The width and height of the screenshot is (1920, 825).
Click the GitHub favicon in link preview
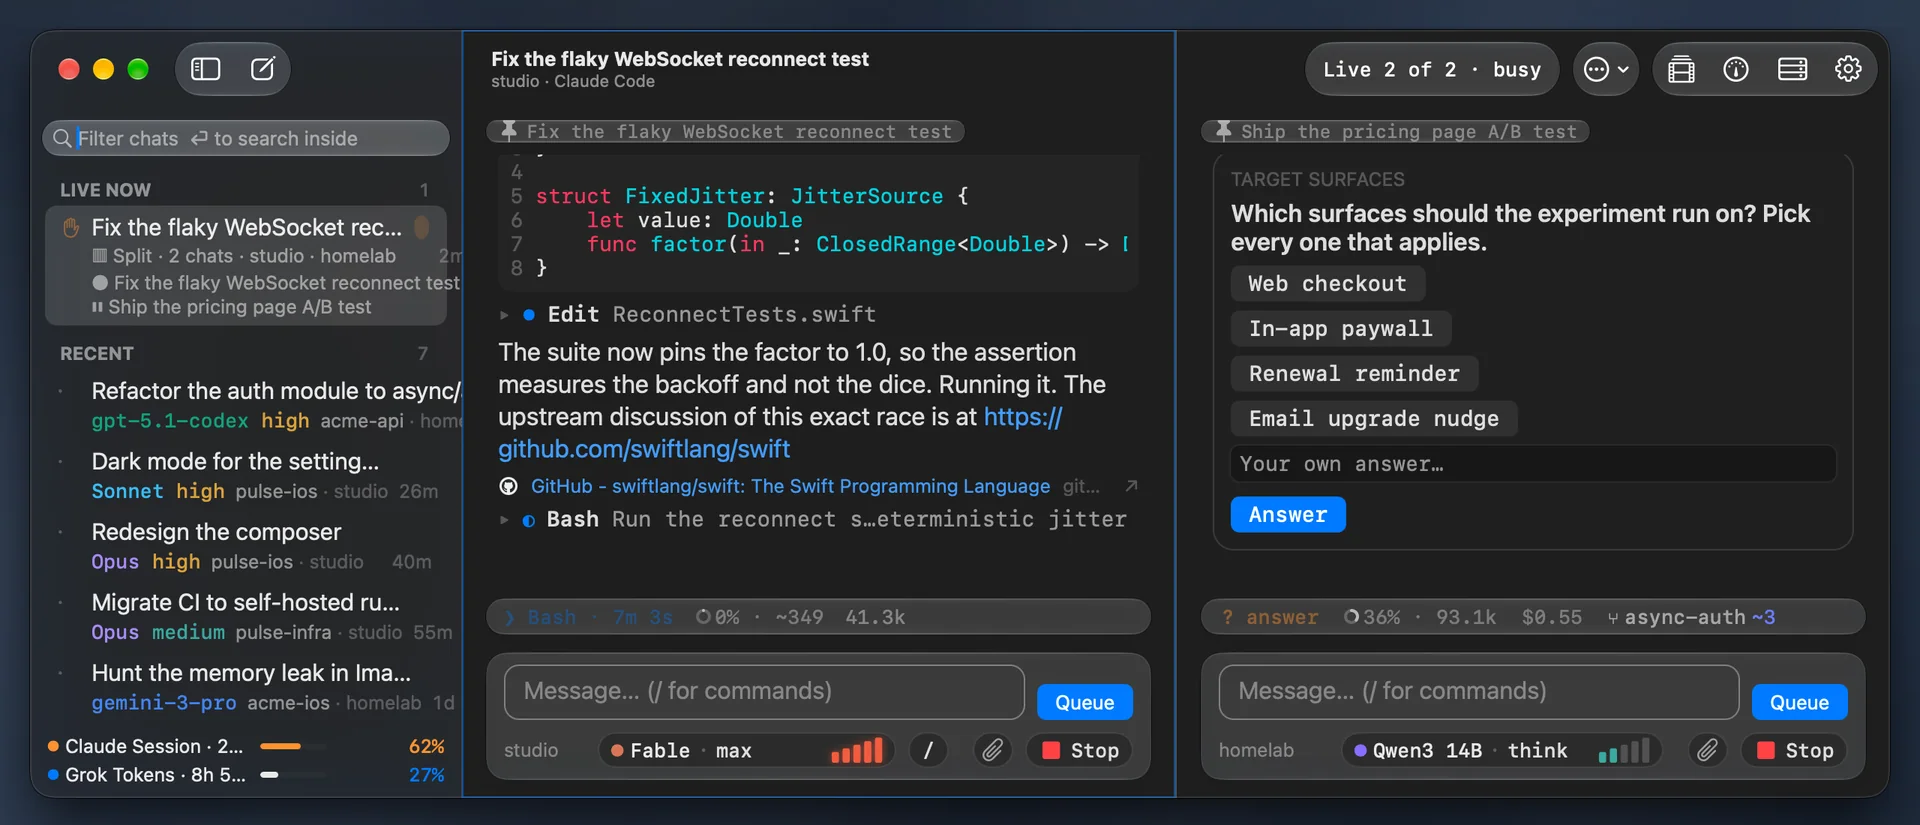[509, 486]
